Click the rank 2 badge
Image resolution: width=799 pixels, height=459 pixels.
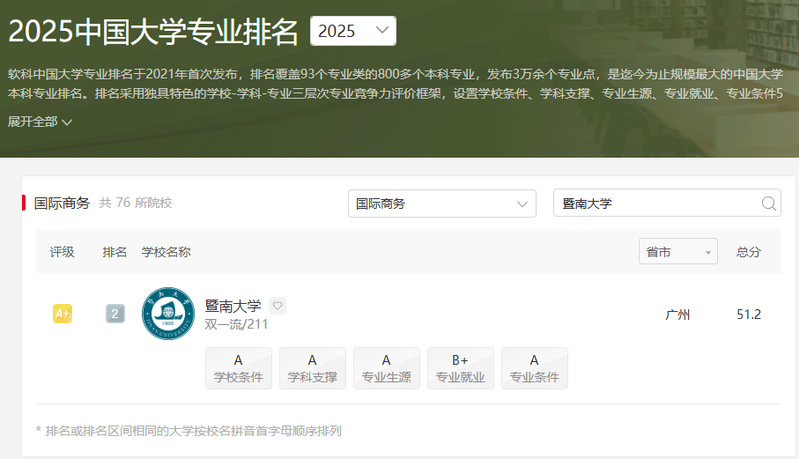115,314
